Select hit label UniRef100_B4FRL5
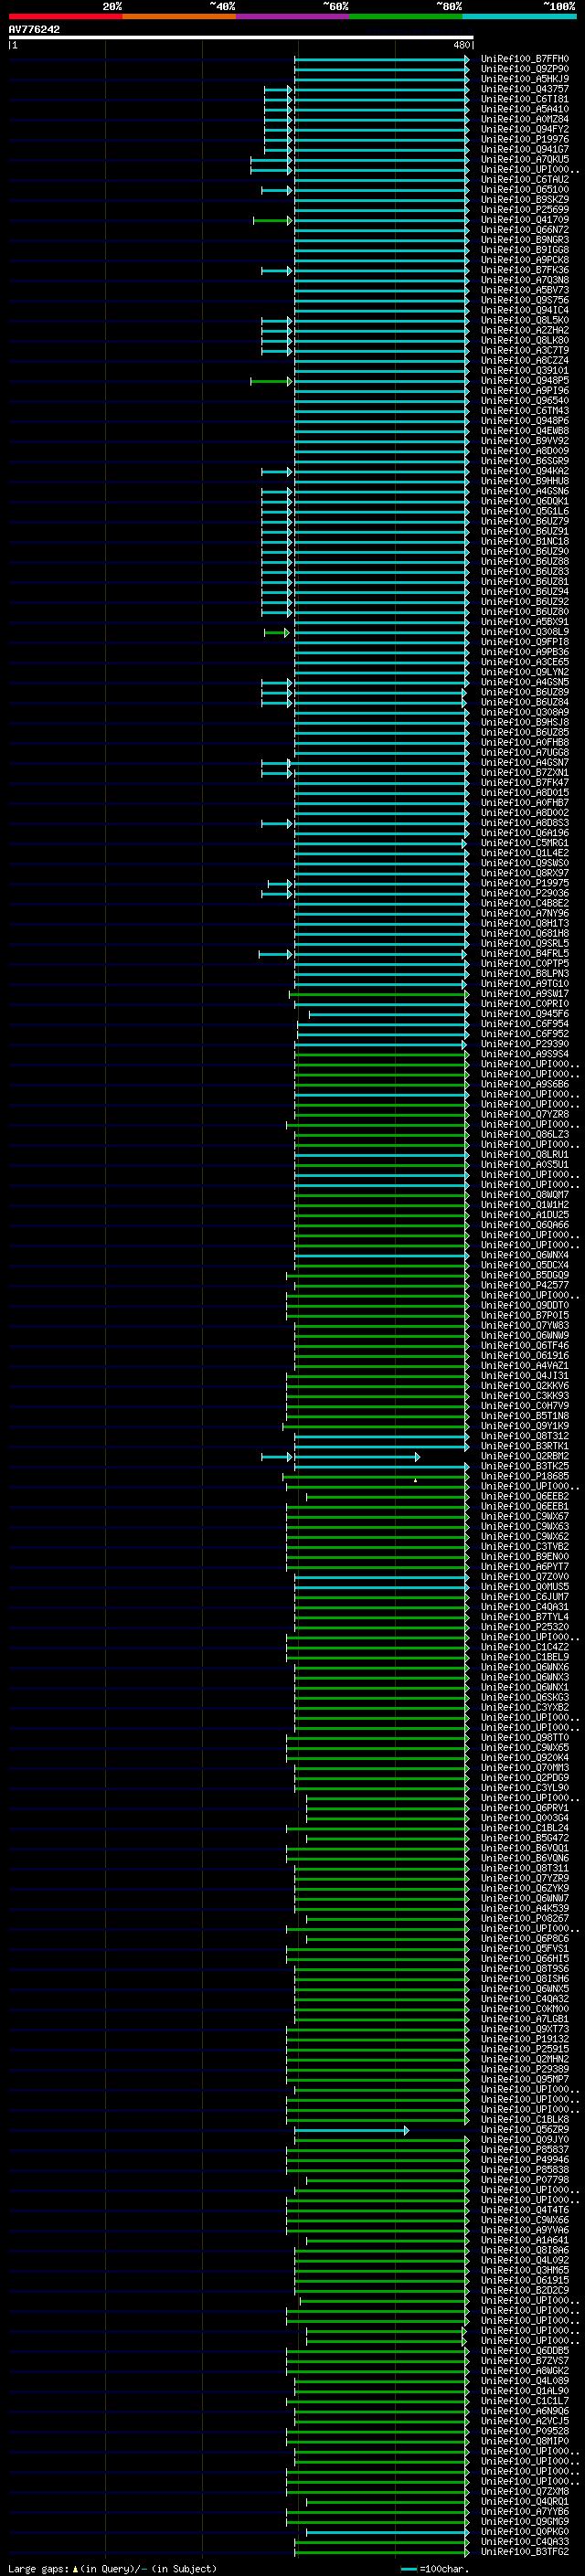 click(x=525, y=953)
